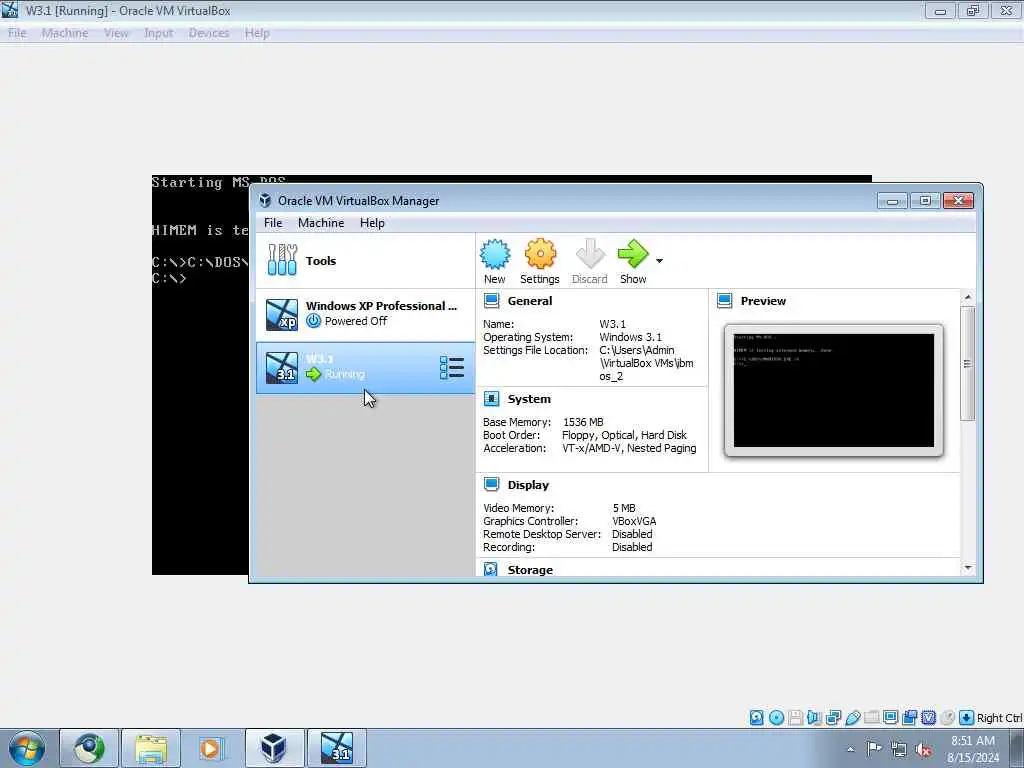
Task: Click the shared folders status indicator
Action: (x=871, y=718)
